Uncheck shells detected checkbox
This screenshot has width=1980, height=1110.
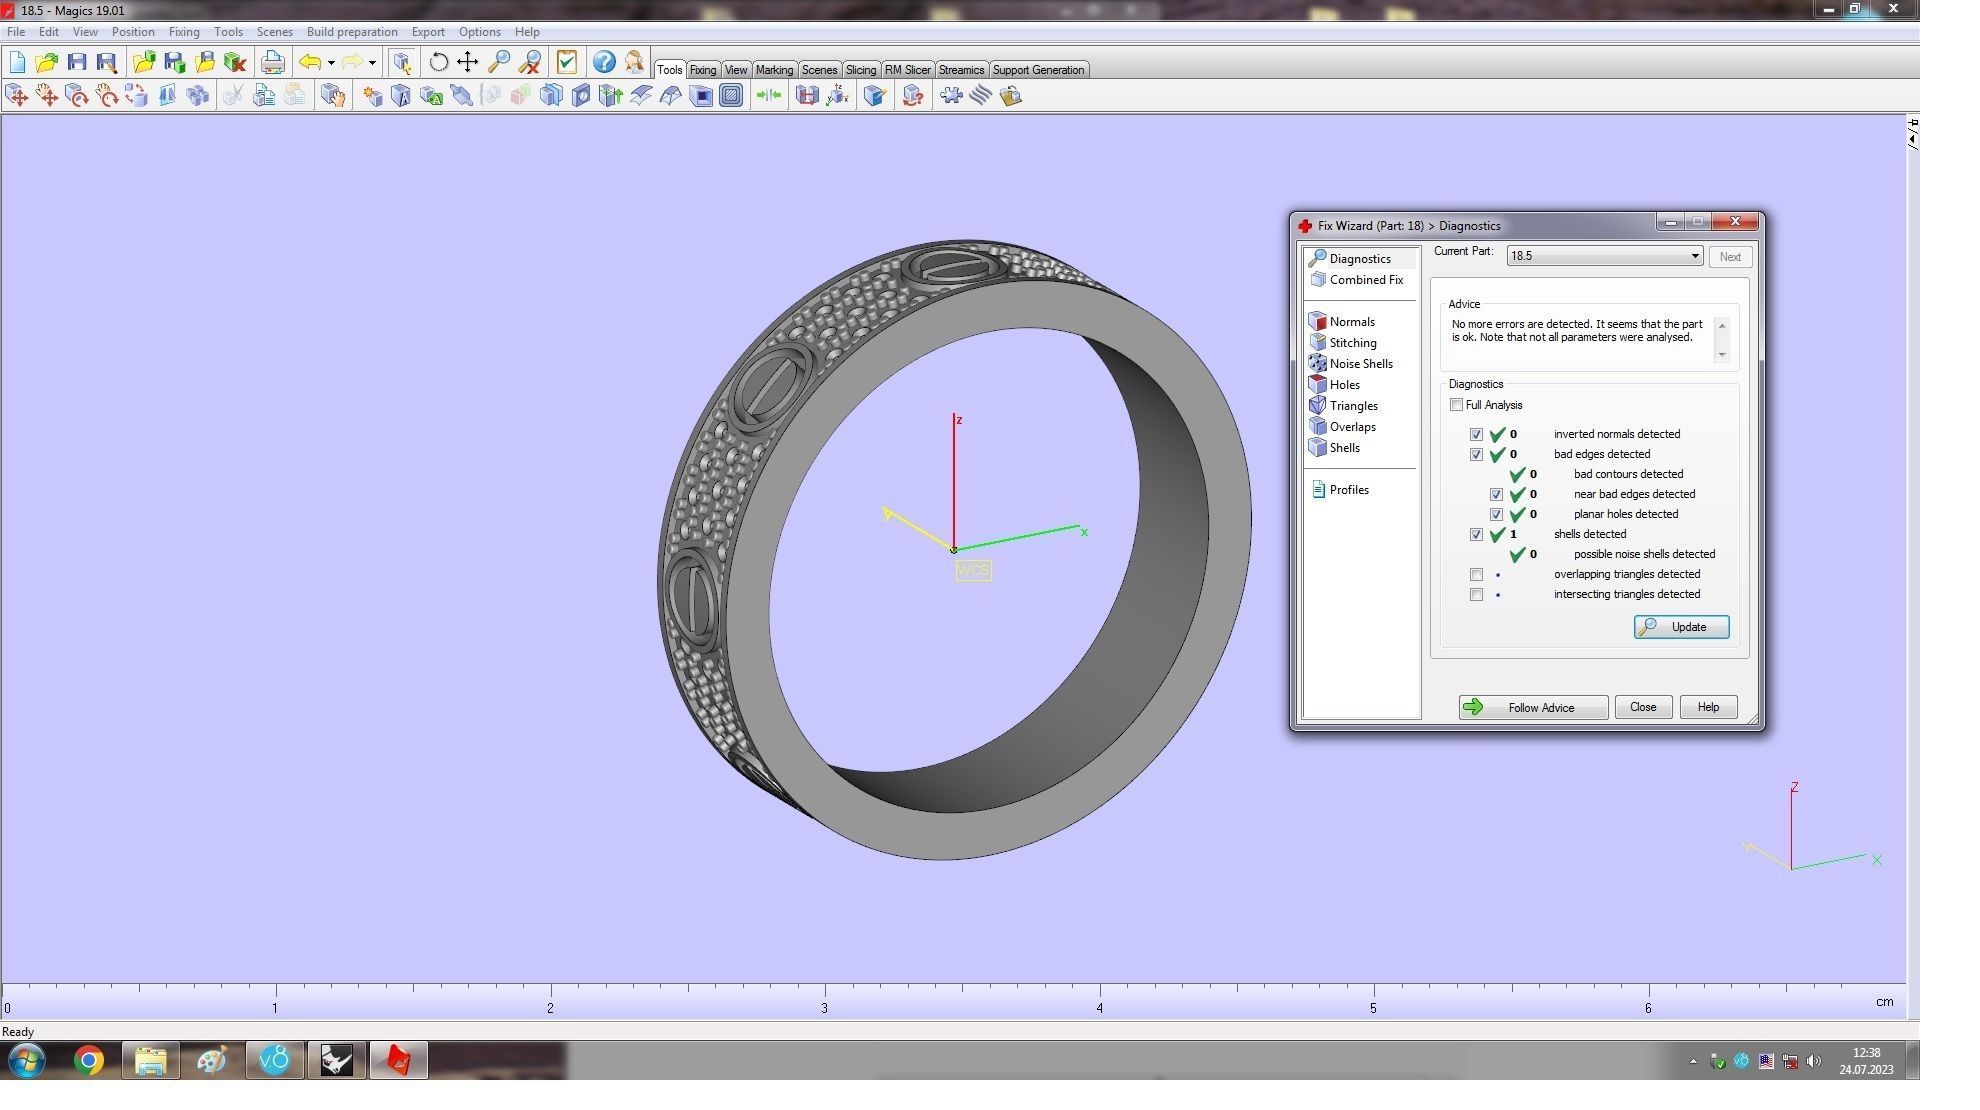point(1476,534)
